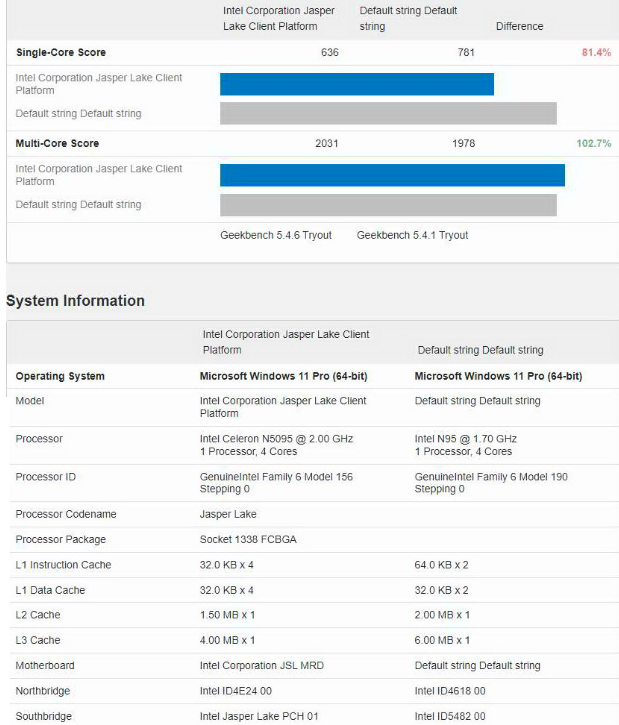Screen dimensions: 619x725
Task: Click the single-core score 636 value
Action: click(330, 52)
